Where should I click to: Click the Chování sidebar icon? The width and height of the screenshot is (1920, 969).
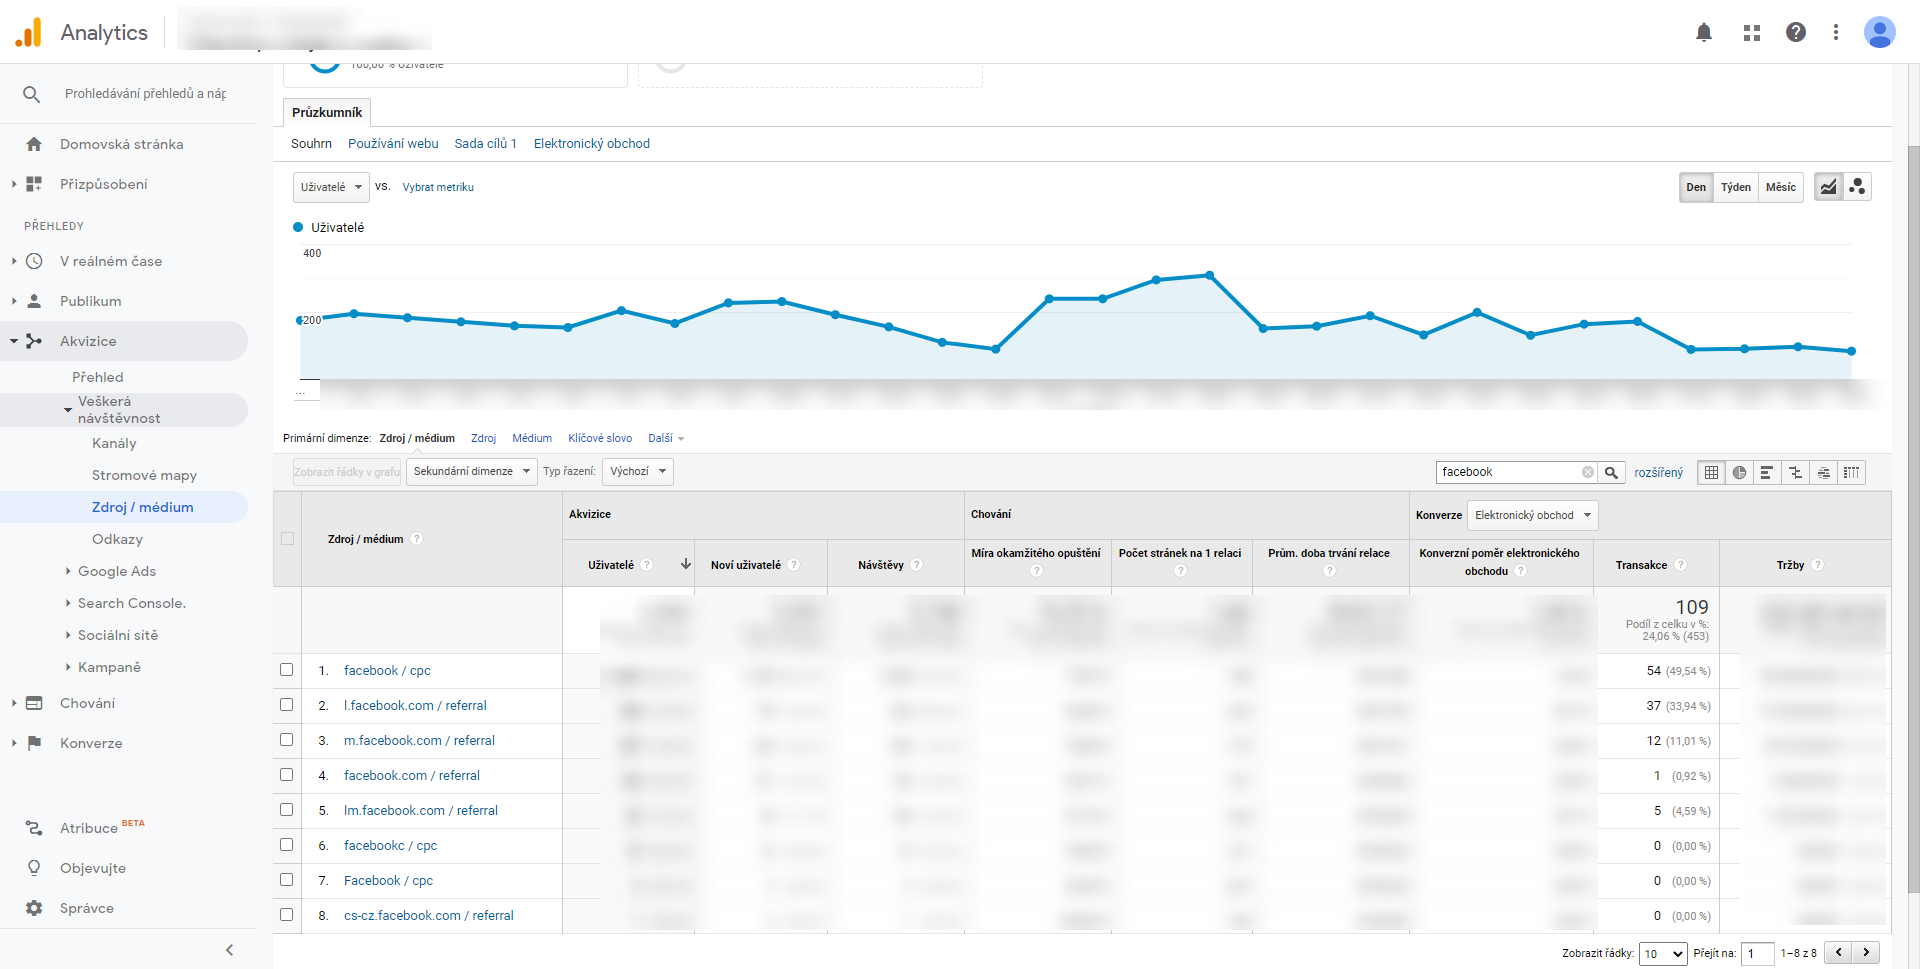tap(34, 703)
